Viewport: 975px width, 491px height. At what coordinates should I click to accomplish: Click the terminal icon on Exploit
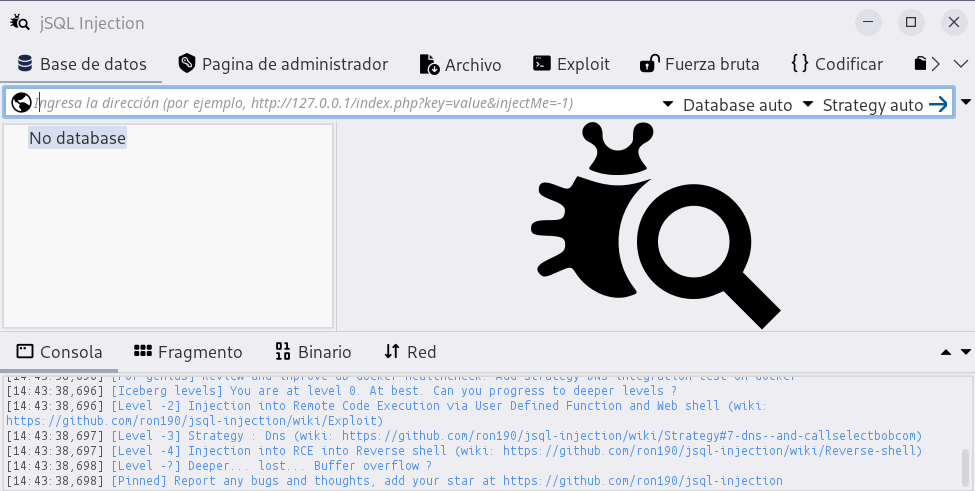click(542, 63)
